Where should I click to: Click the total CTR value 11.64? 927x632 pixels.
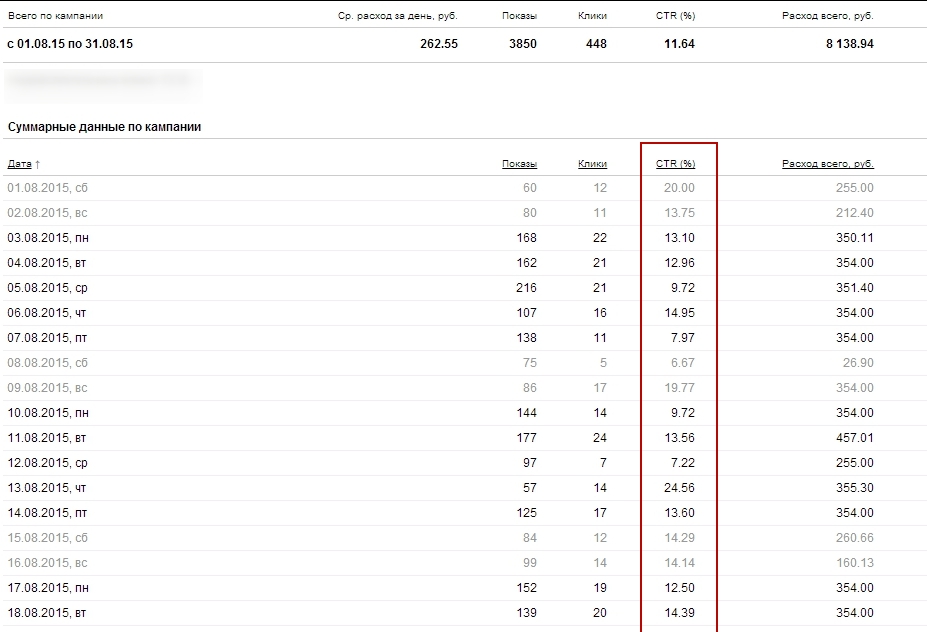point(679,44)
